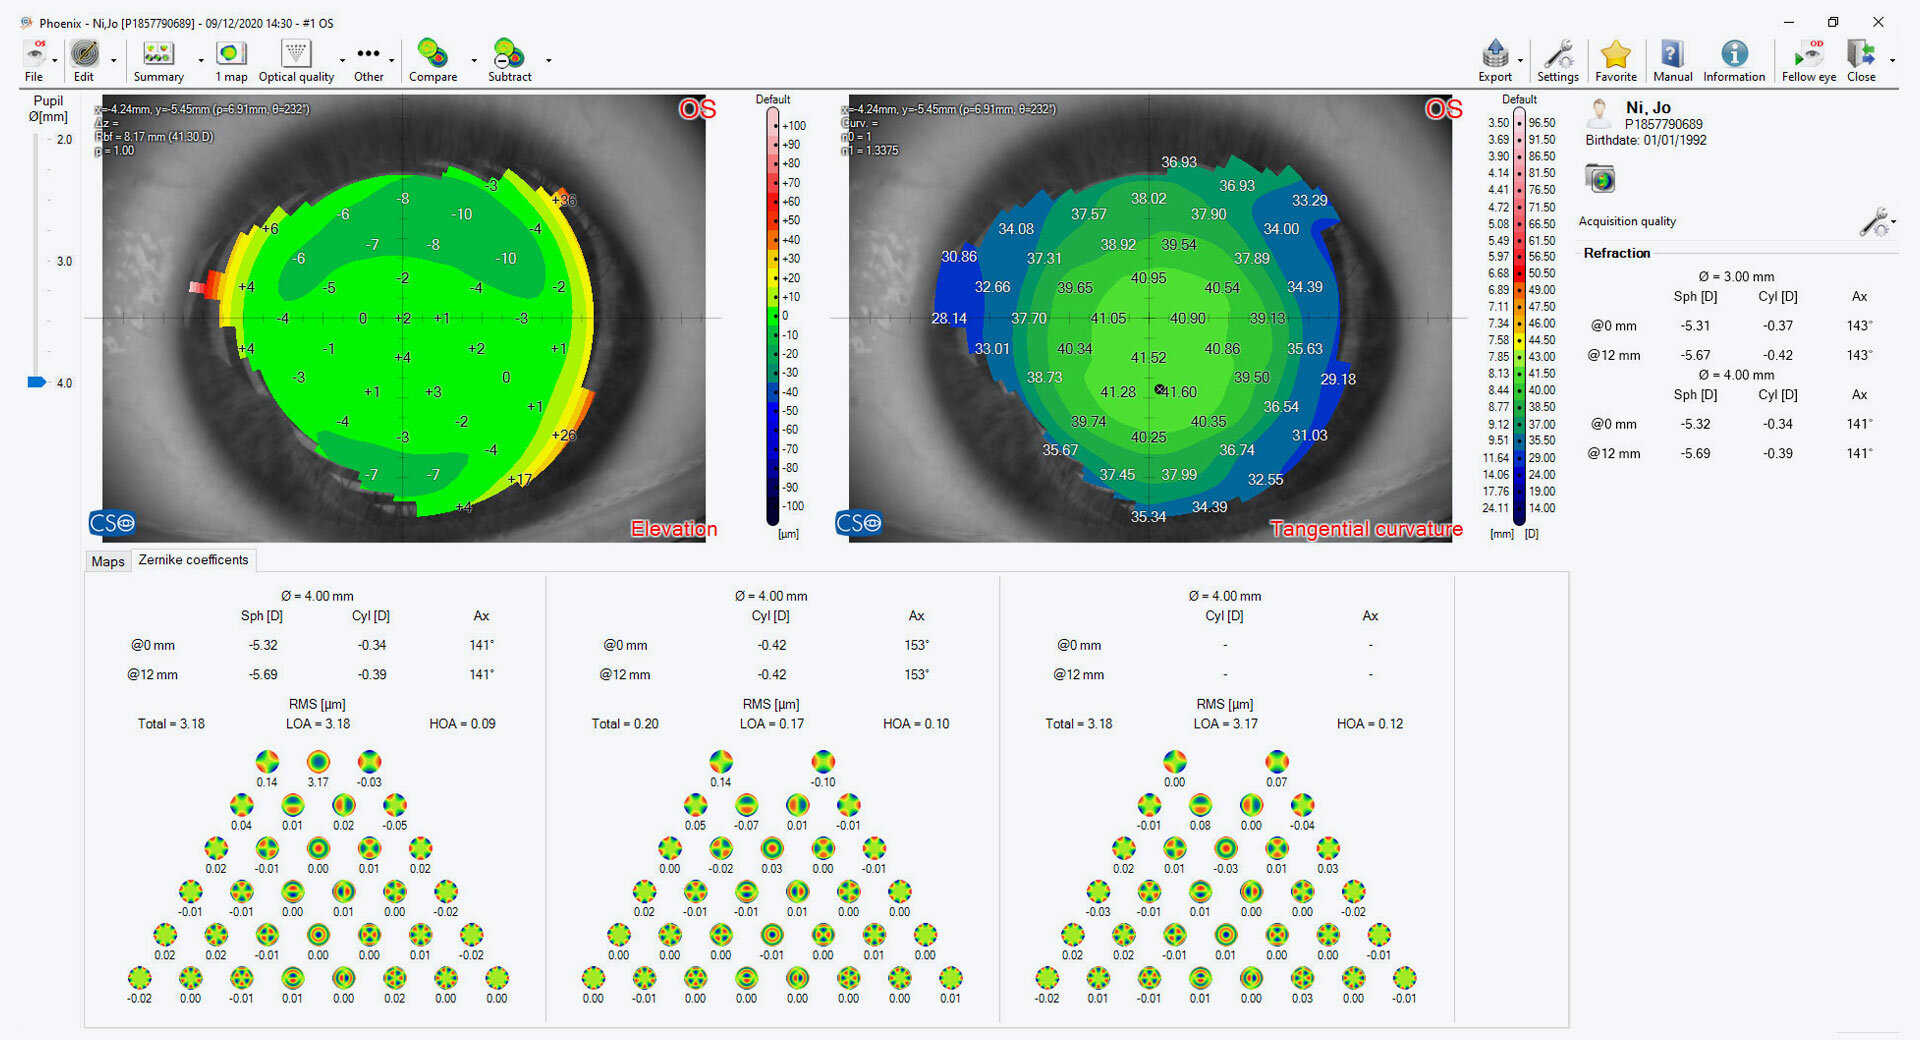Image resolution: width=1920 pixels, height=1040 pixels.
Task: Expand the File dropdown arrow
Action: click(55, 60)
